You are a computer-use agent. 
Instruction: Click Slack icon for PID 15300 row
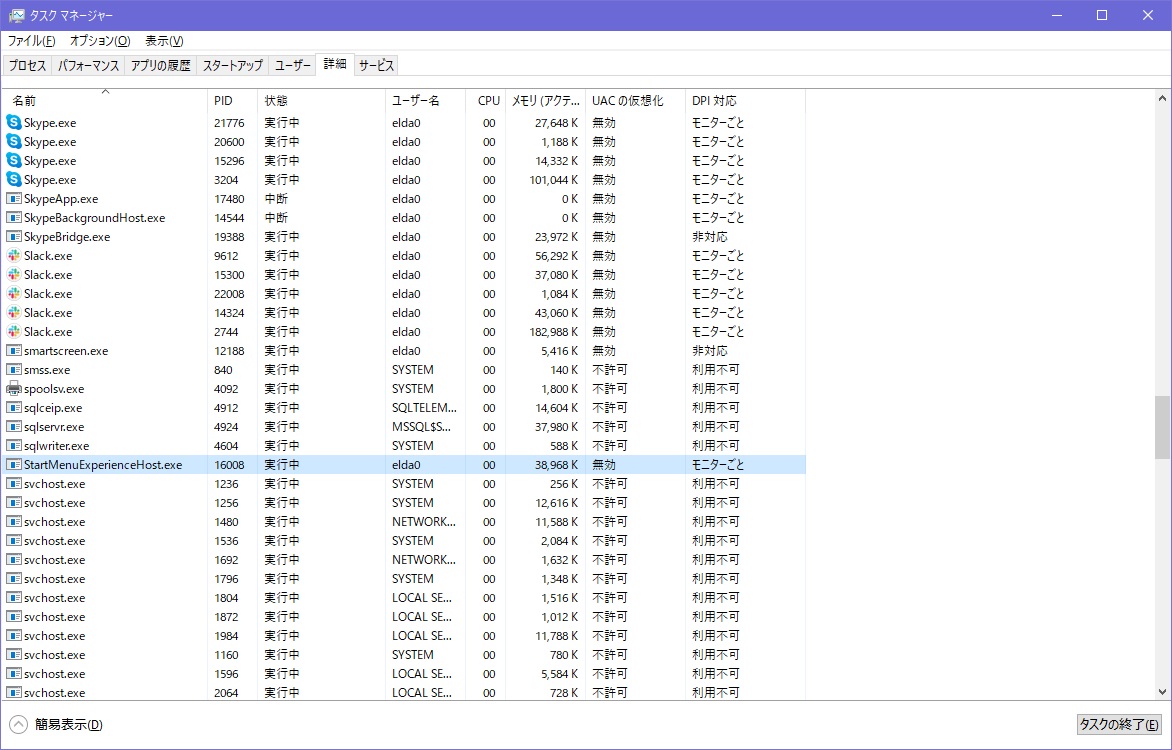point(13,274)
